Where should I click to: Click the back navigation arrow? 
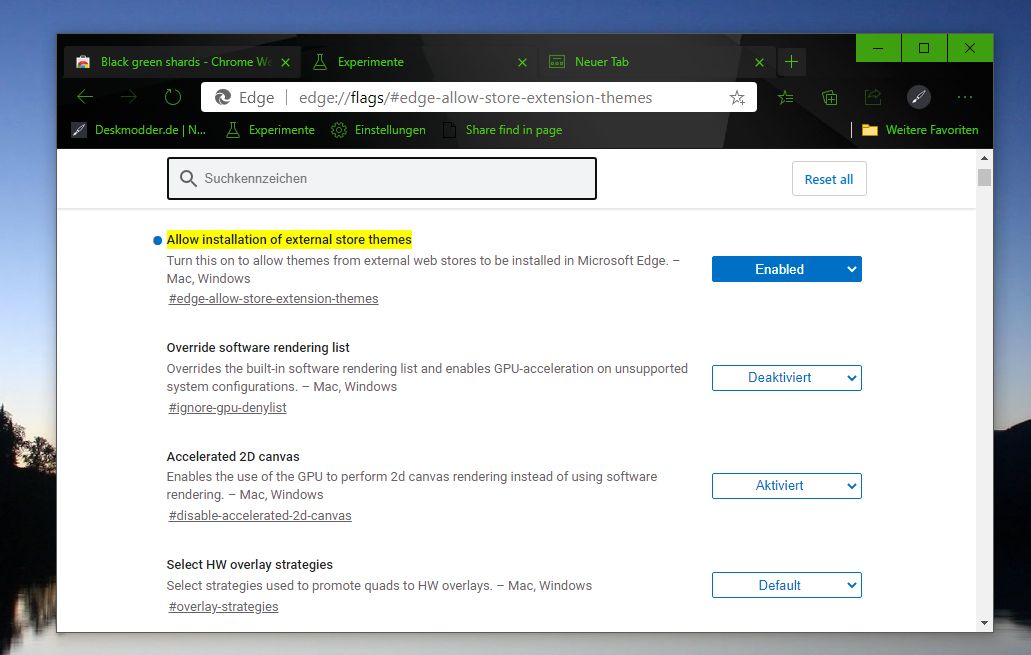click(85, 97)
